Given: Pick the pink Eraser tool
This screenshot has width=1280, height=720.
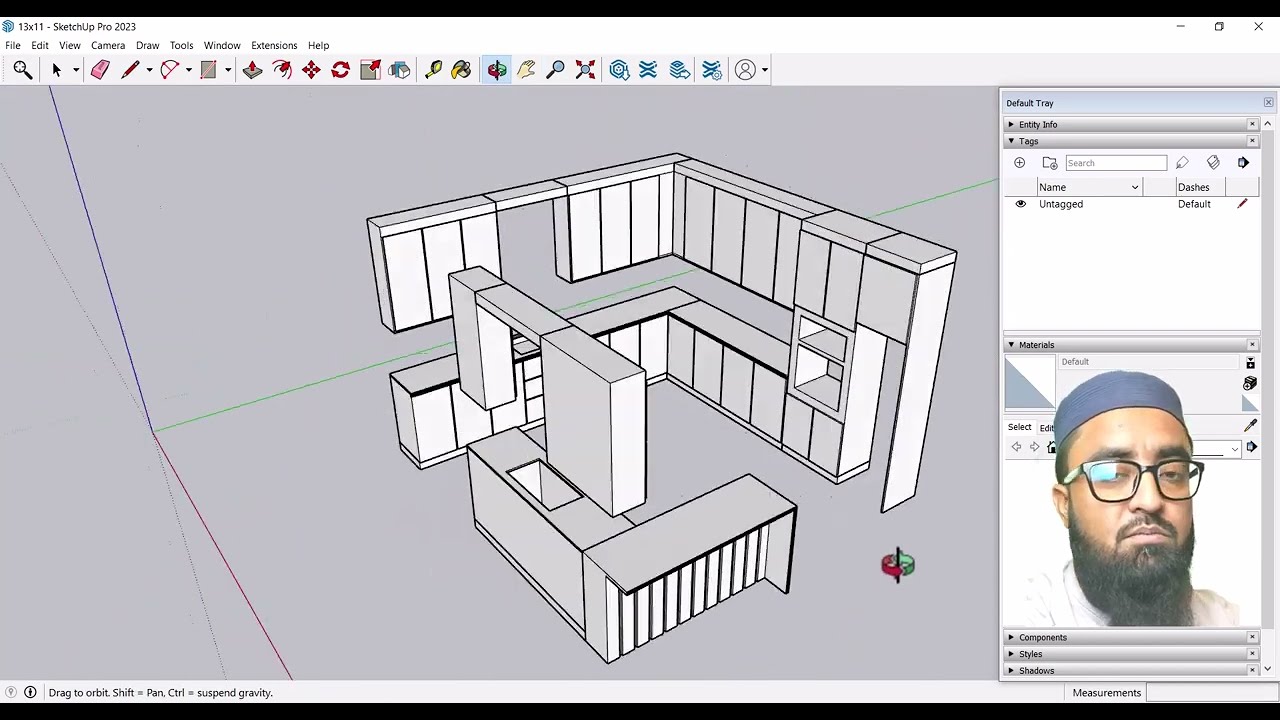Looking at the screenshot, I should tap(100, 69).
